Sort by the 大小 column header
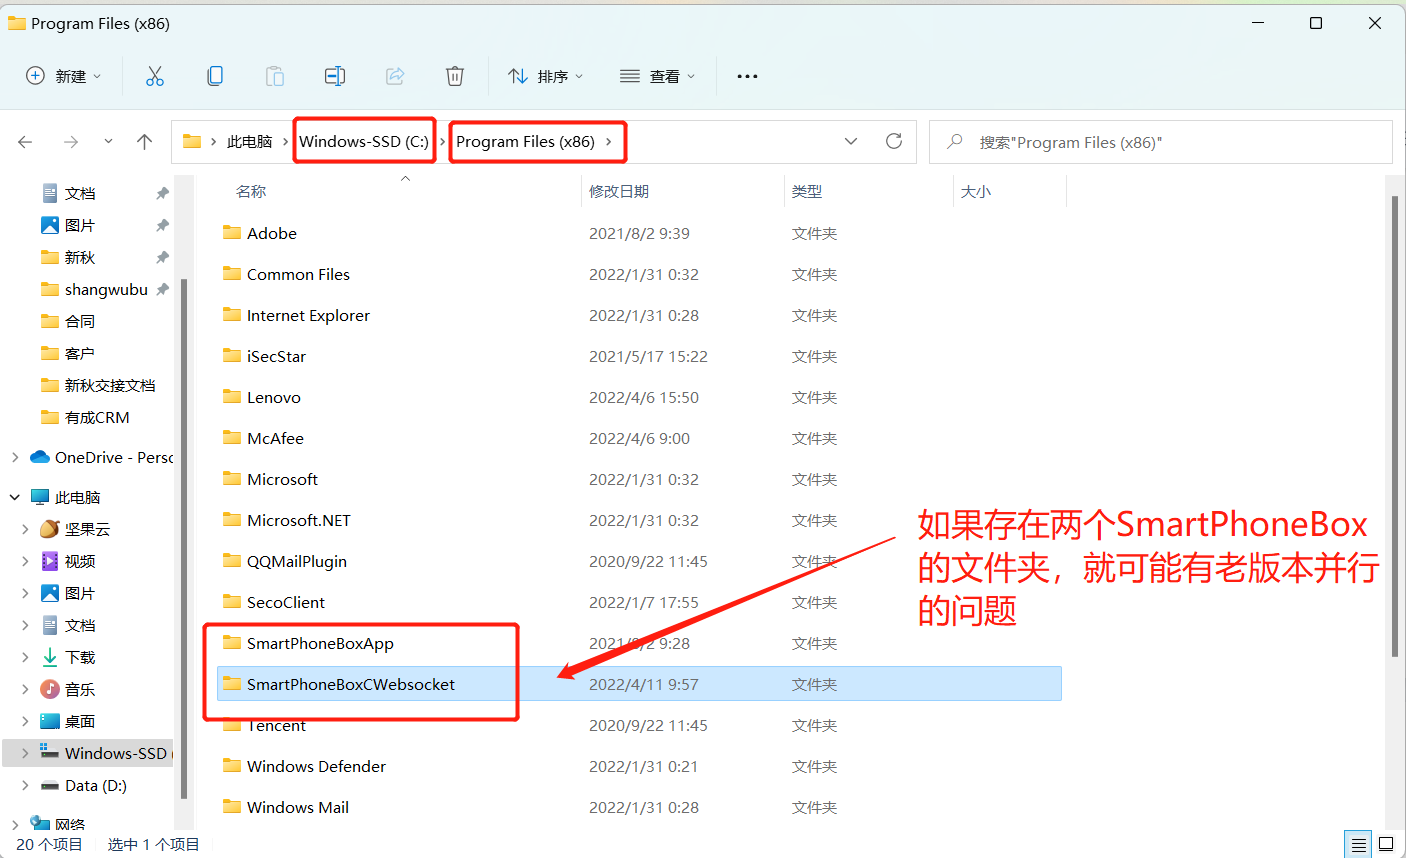Image resolution: width=1406 pixels, height=858 pixels. tap(976, 191)
